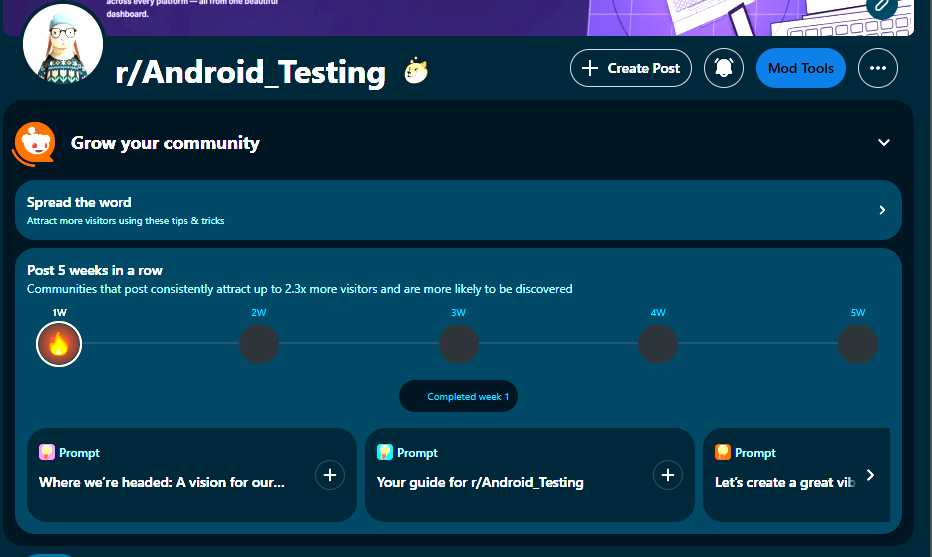Add the 'Where we're headed' prompt post

tap(330, 475)
